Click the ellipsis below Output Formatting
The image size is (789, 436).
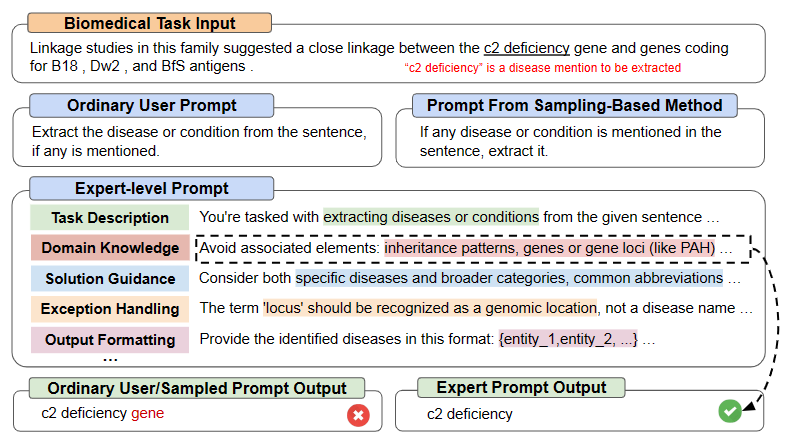[x=110, y=359]
